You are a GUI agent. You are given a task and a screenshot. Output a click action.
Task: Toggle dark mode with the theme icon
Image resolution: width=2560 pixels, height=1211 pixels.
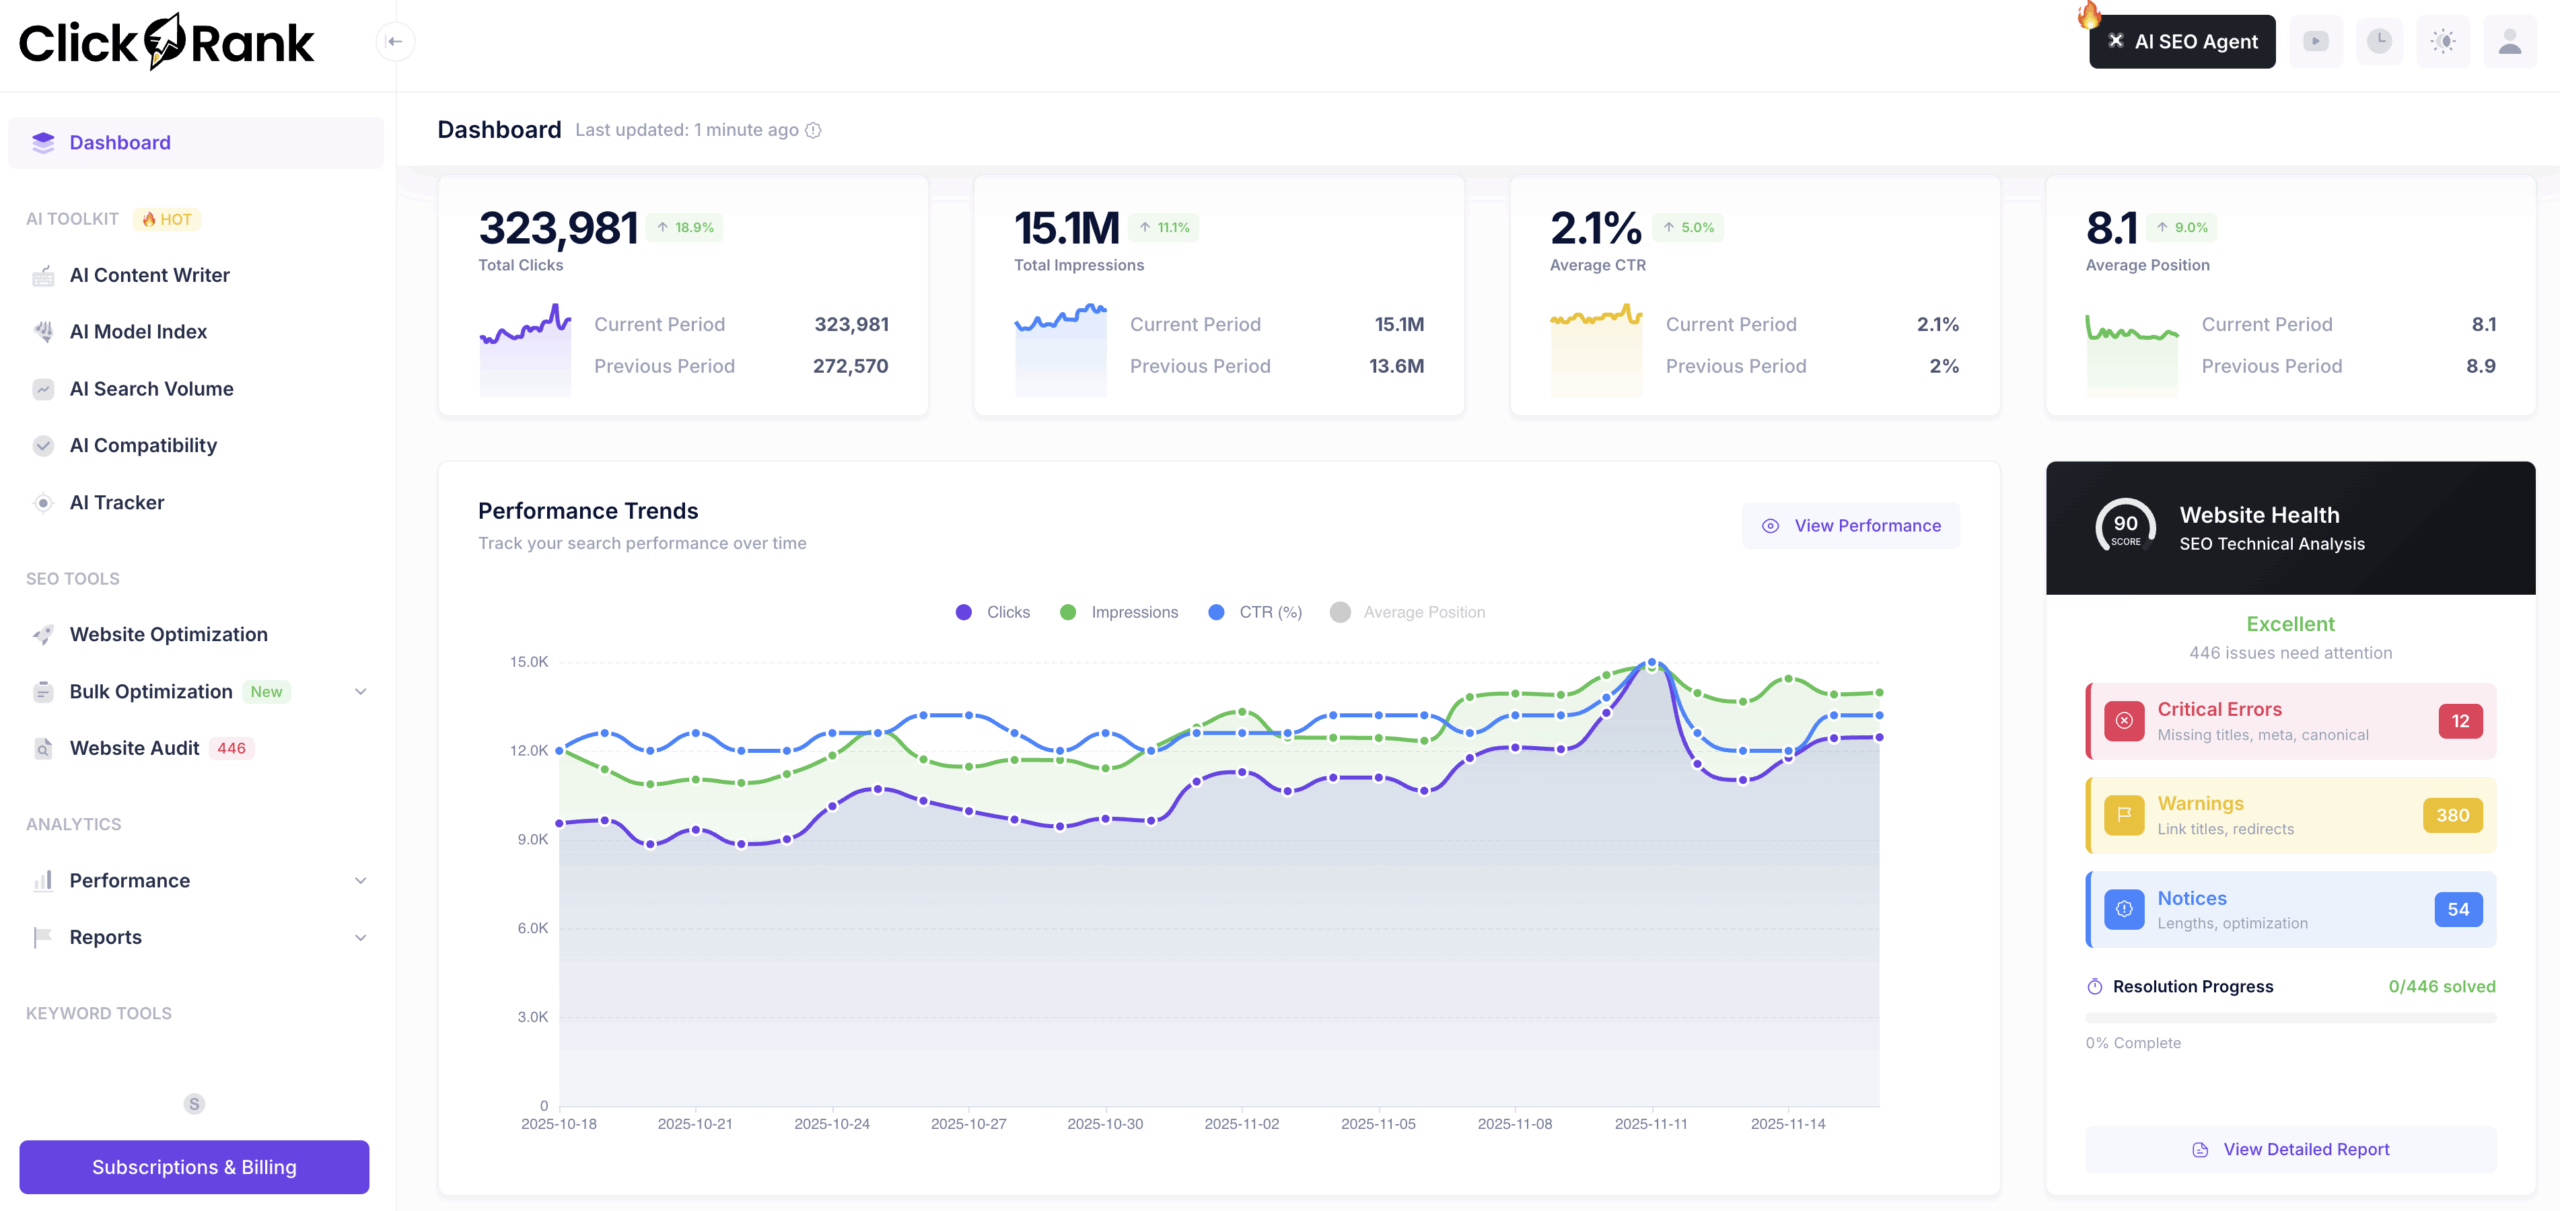coord(2443,41)
